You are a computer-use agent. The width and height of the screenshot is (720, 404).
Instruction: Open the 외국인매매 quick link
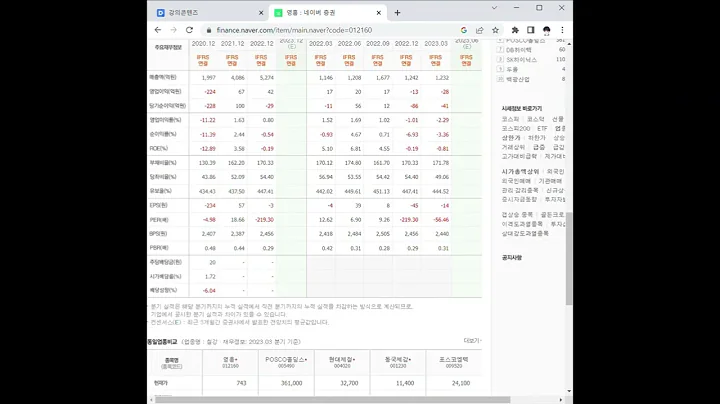[516, 181]
